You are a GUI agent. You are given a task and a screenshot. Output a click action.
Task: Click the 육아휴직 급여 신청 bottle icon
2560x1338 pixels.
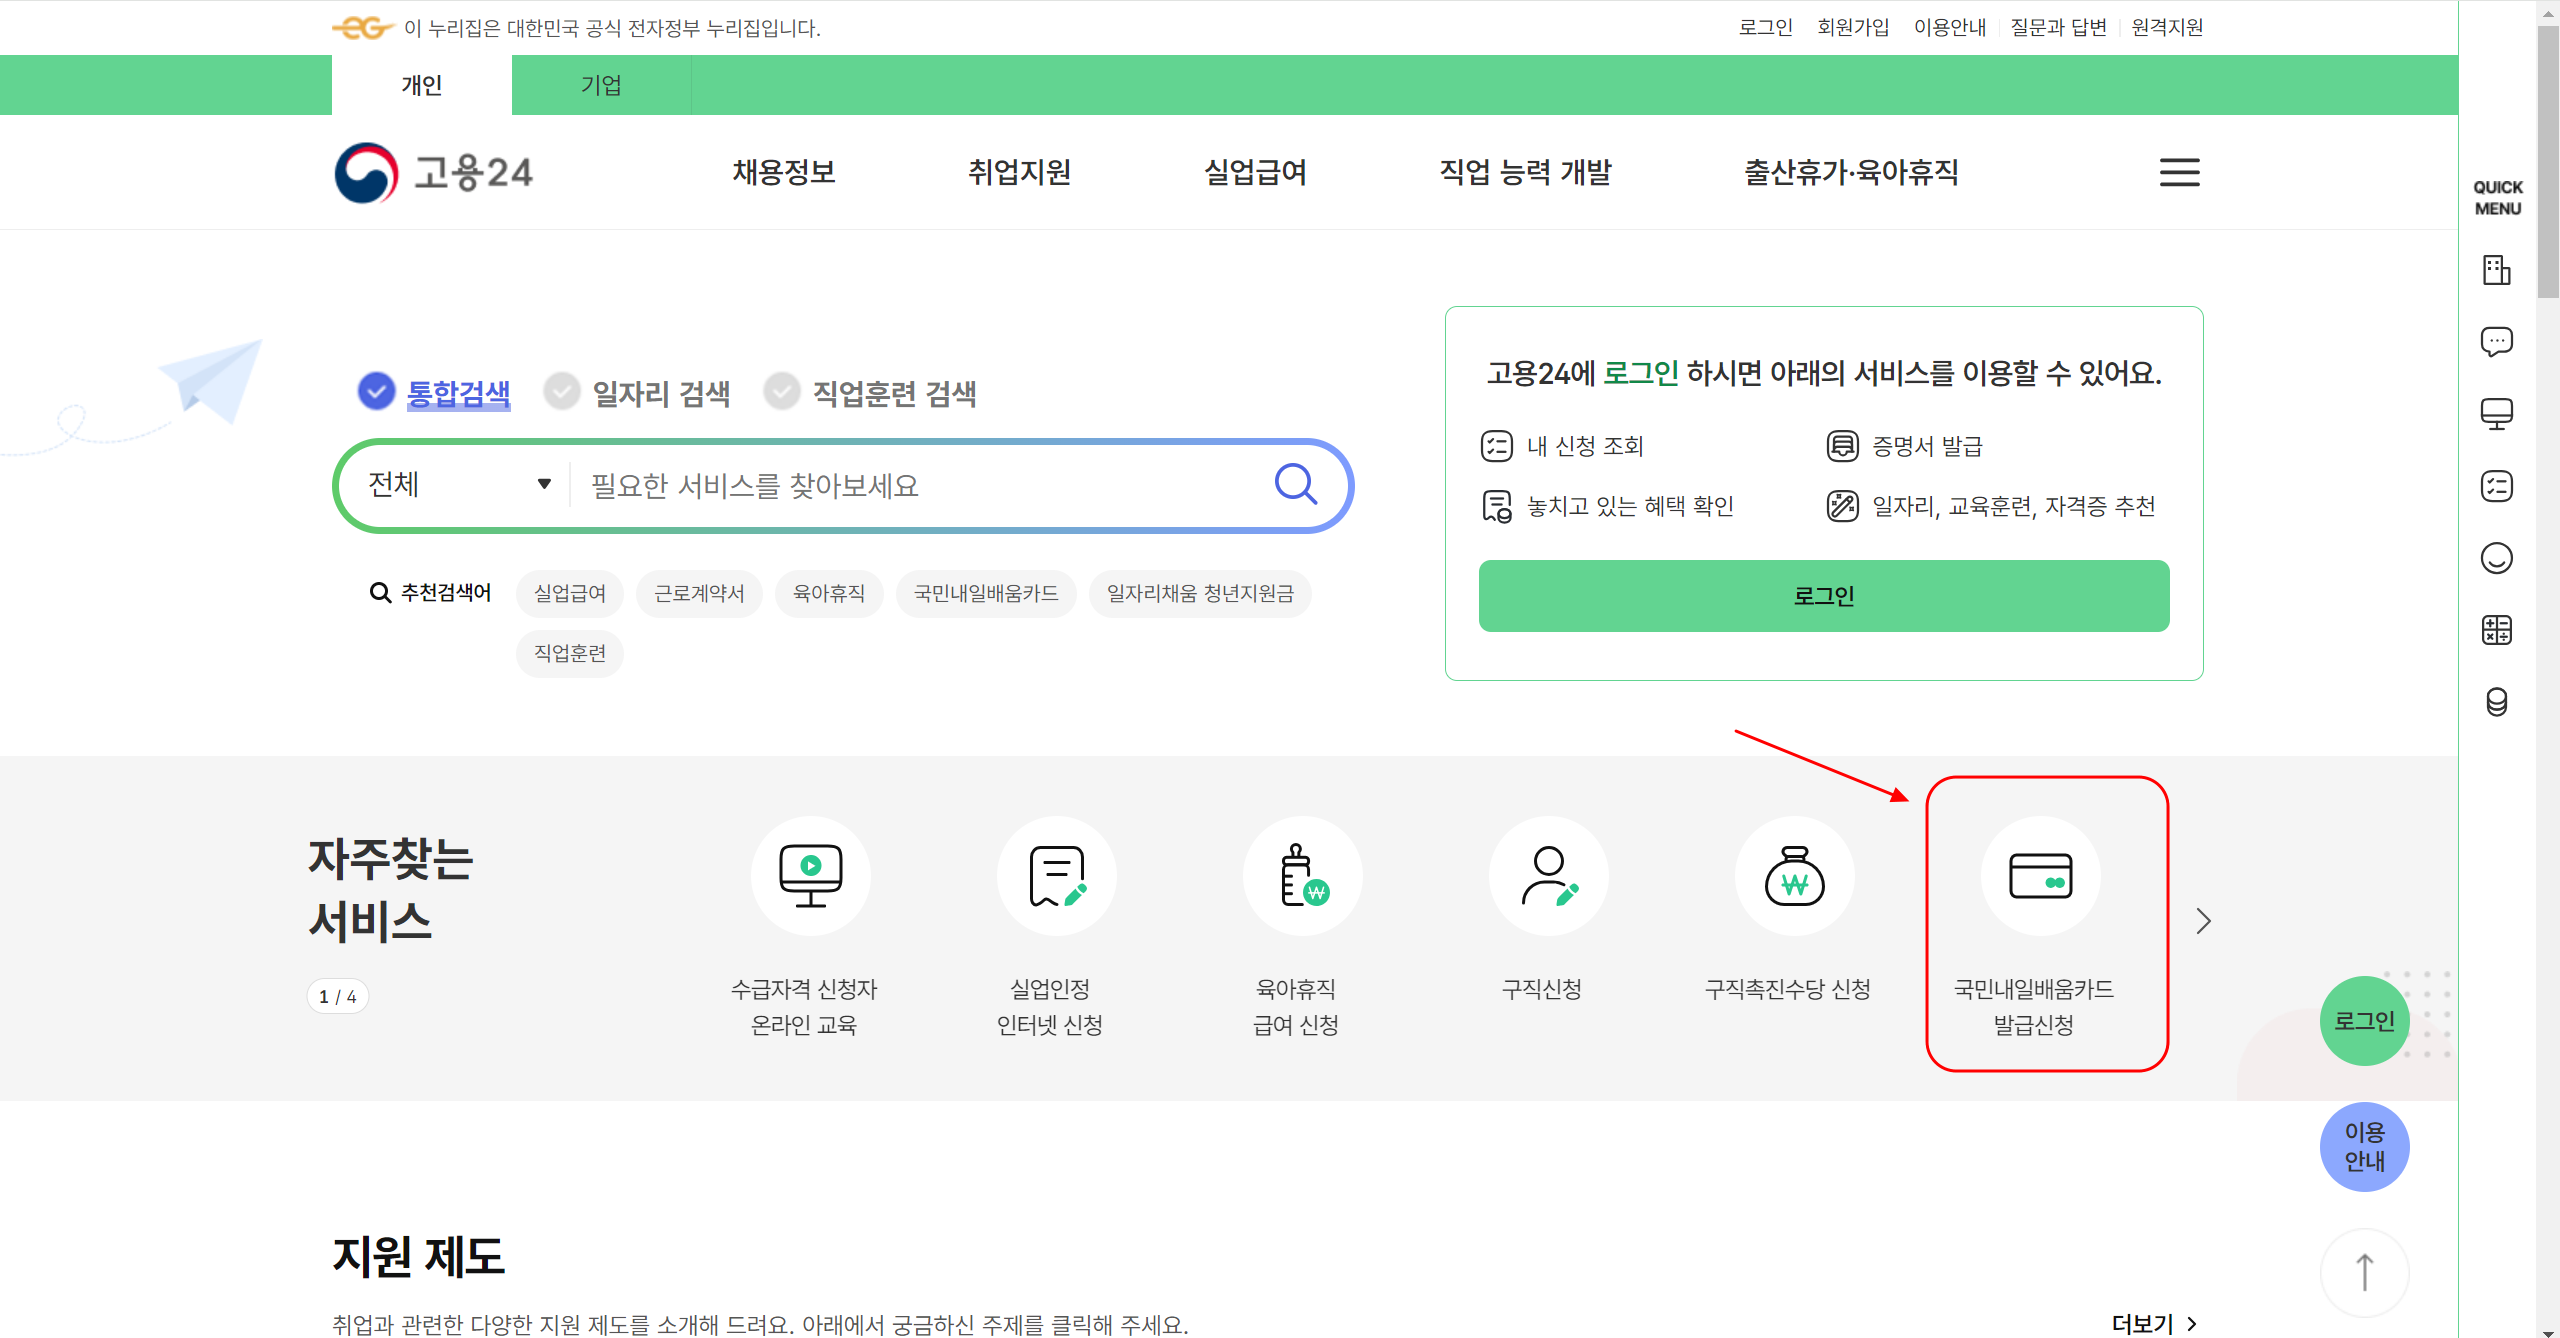pos(1302,876)
